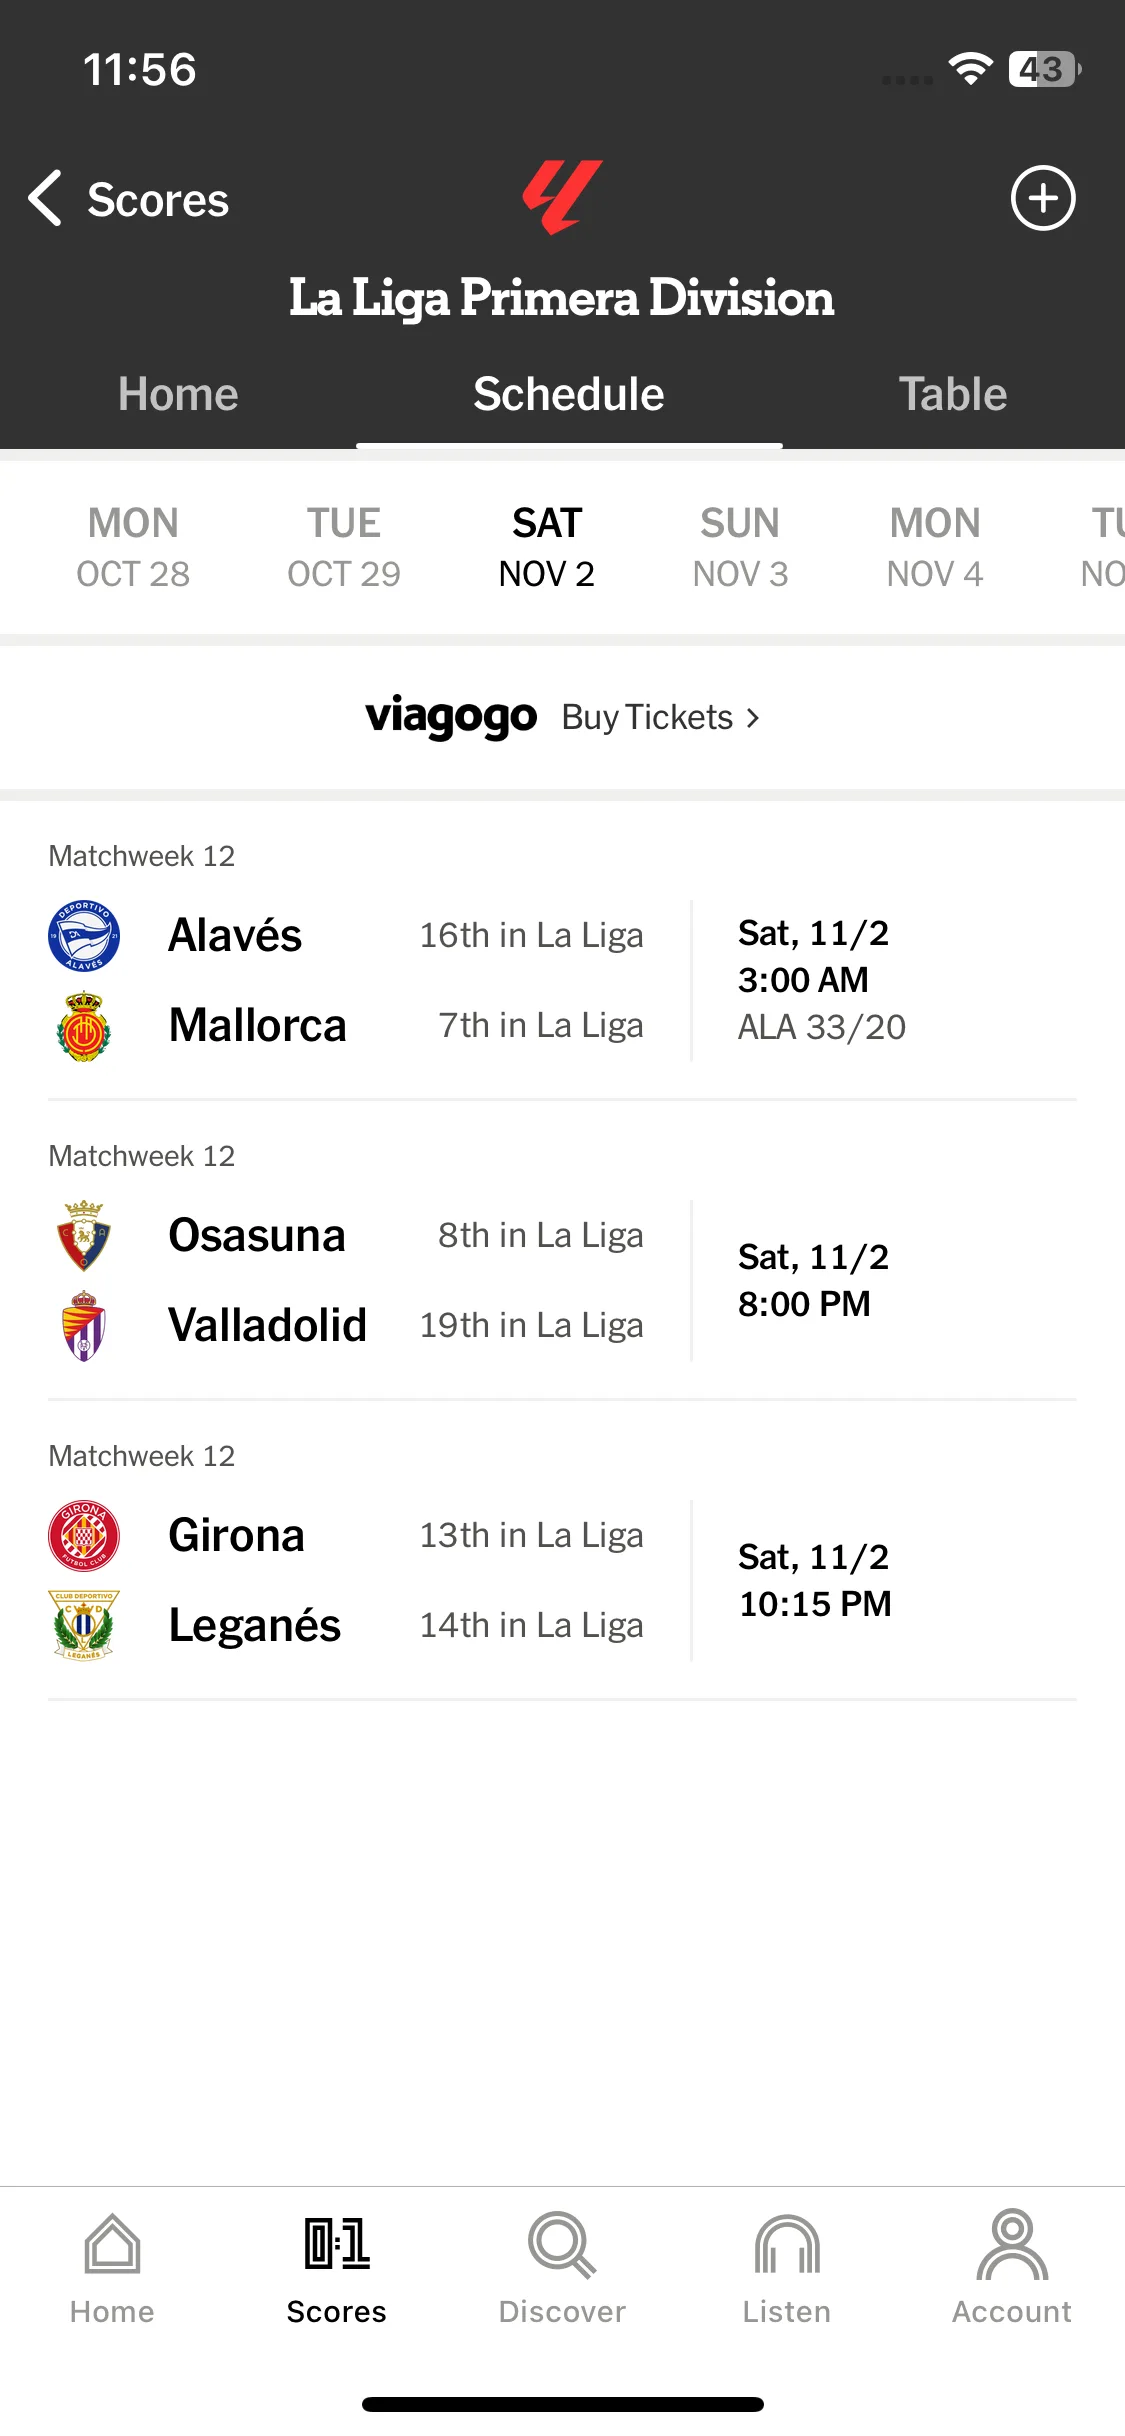Tap the Home house icon
The height and width of the screenshot is (2436, 1125).
pyautogui.click(x=112, y=2245)
